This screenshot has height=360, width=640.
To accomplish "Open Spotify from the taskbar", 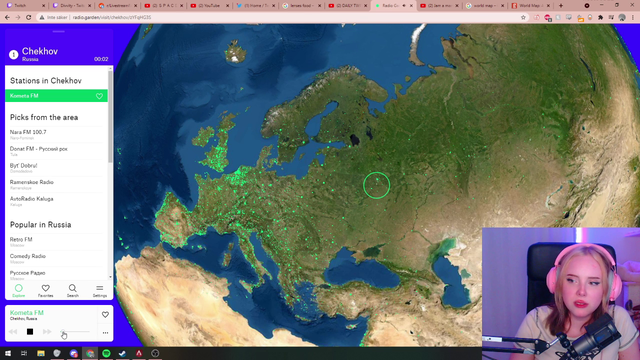I will click(106, 353).
